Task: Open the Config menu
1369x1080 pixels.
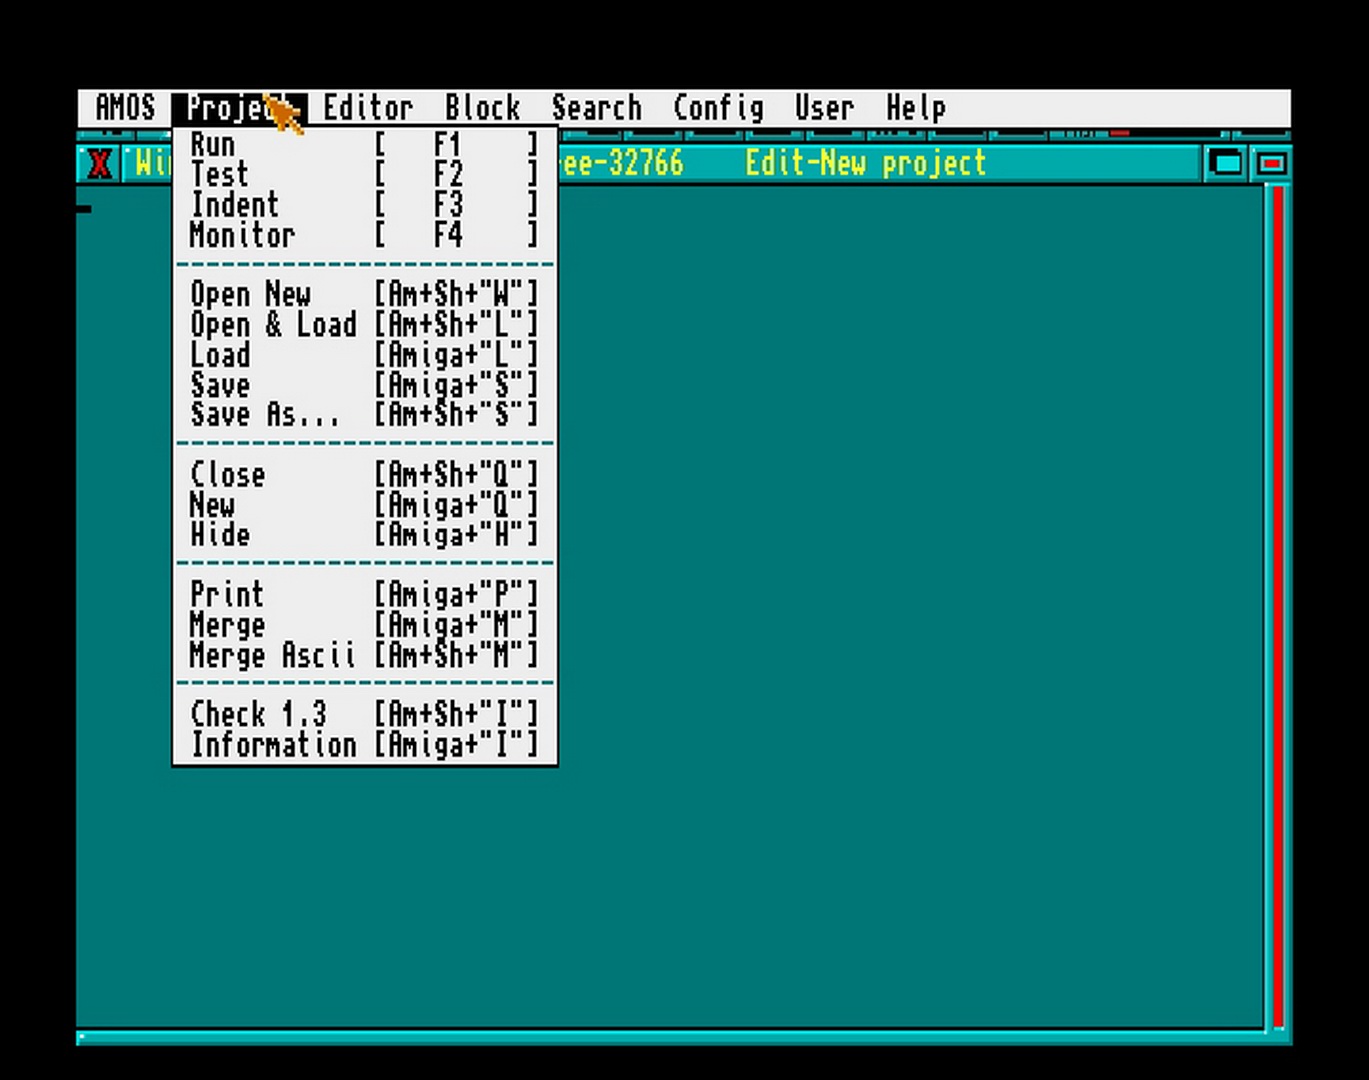Action: tap(718, 108)
